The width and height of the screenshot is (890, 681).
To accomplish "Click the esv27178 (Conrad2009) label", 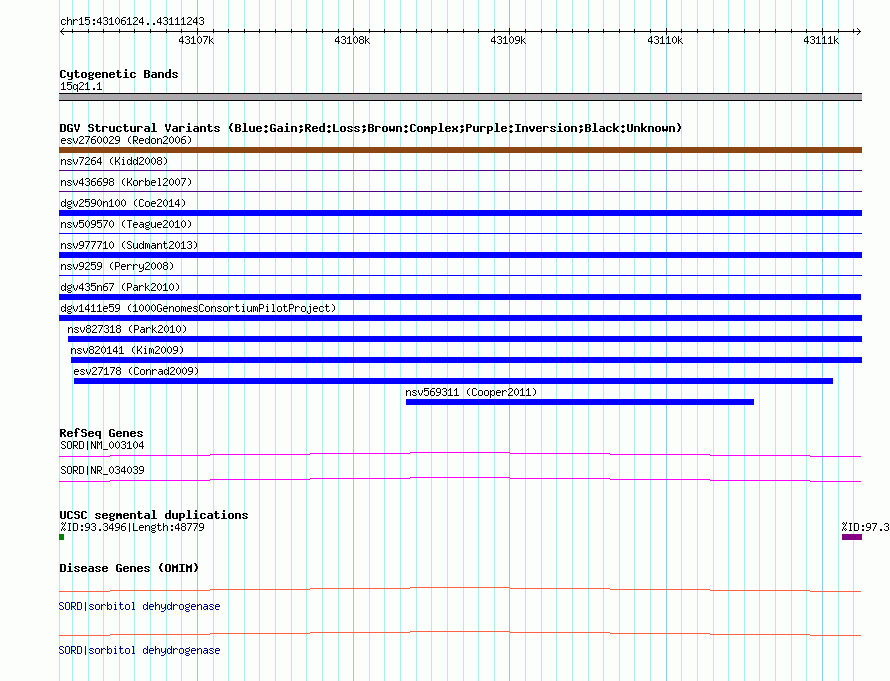I will 136,371.
